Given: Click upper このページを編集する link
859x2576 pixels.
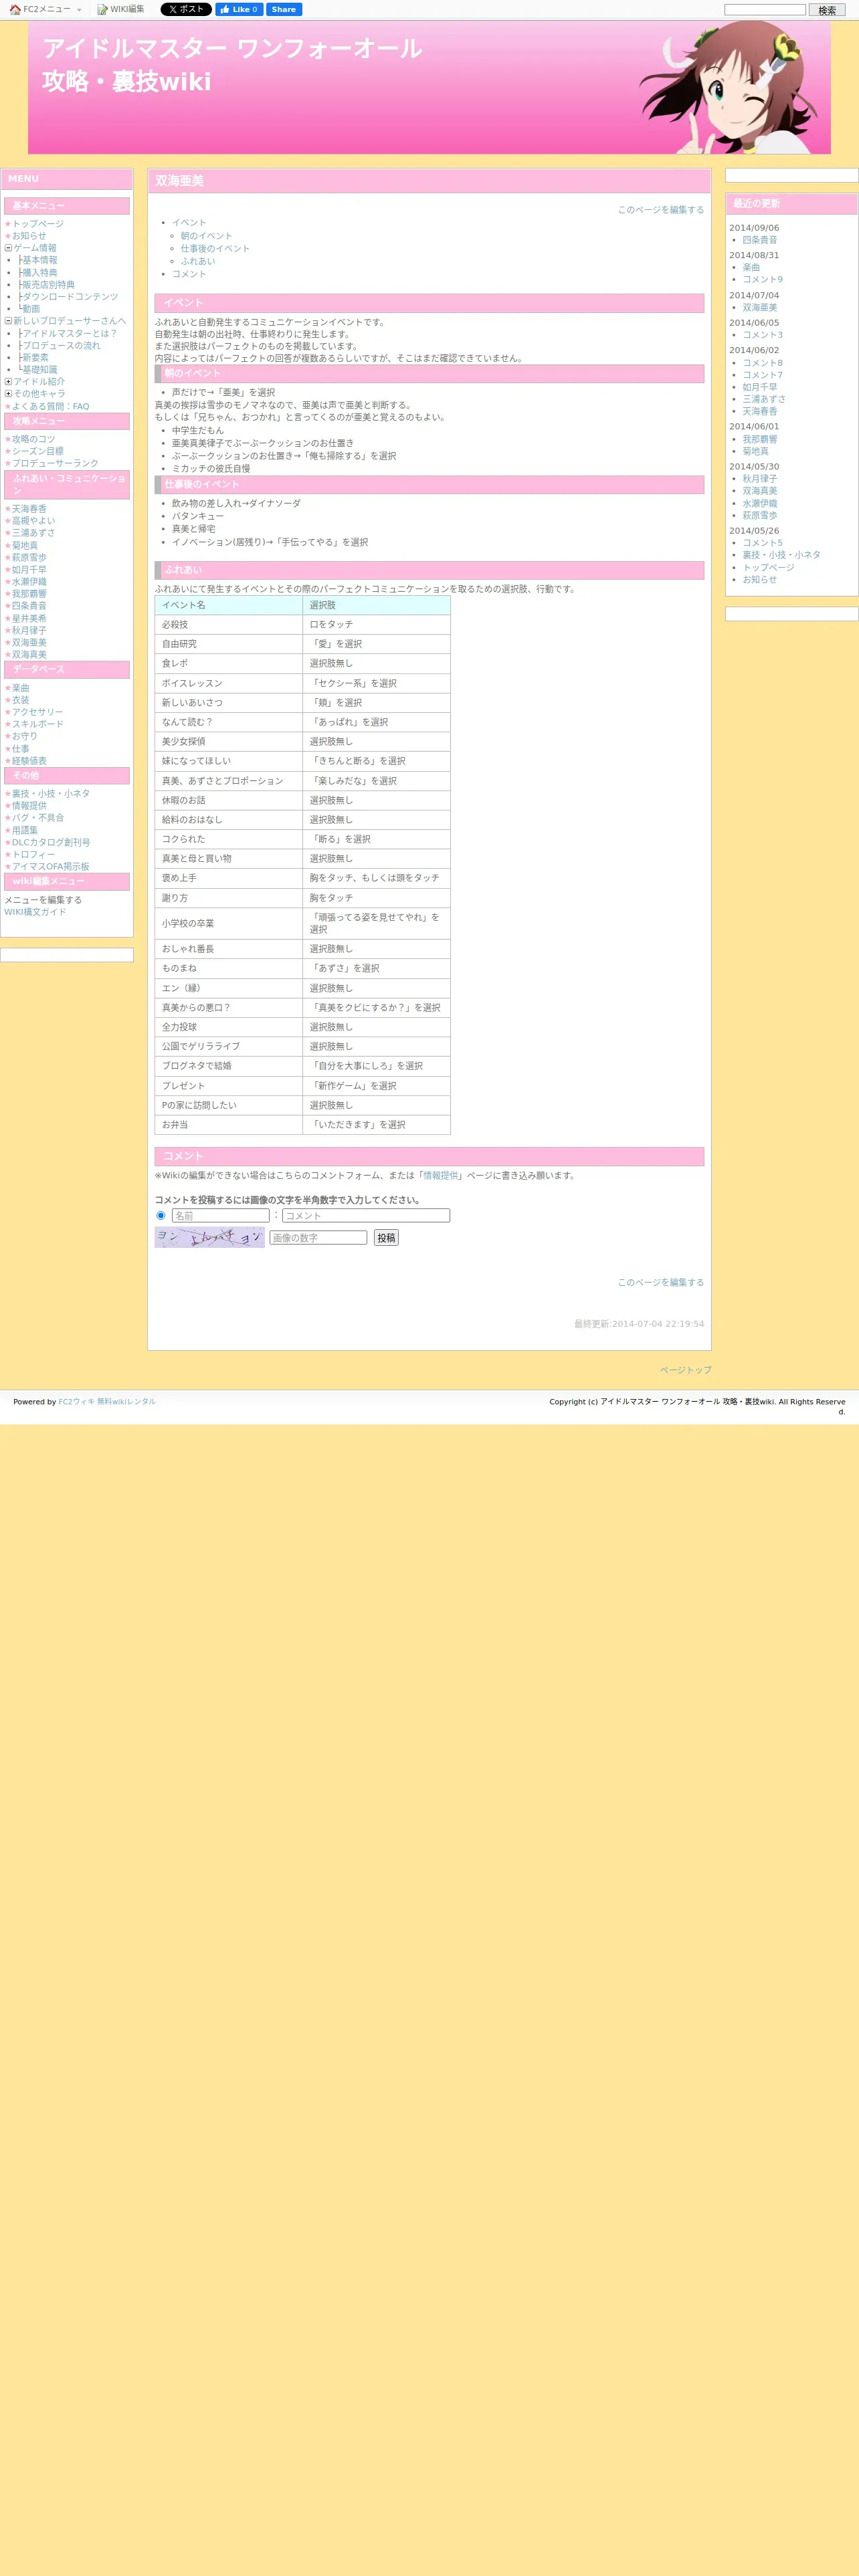Looking at the screenshot, I should point(660,210).
